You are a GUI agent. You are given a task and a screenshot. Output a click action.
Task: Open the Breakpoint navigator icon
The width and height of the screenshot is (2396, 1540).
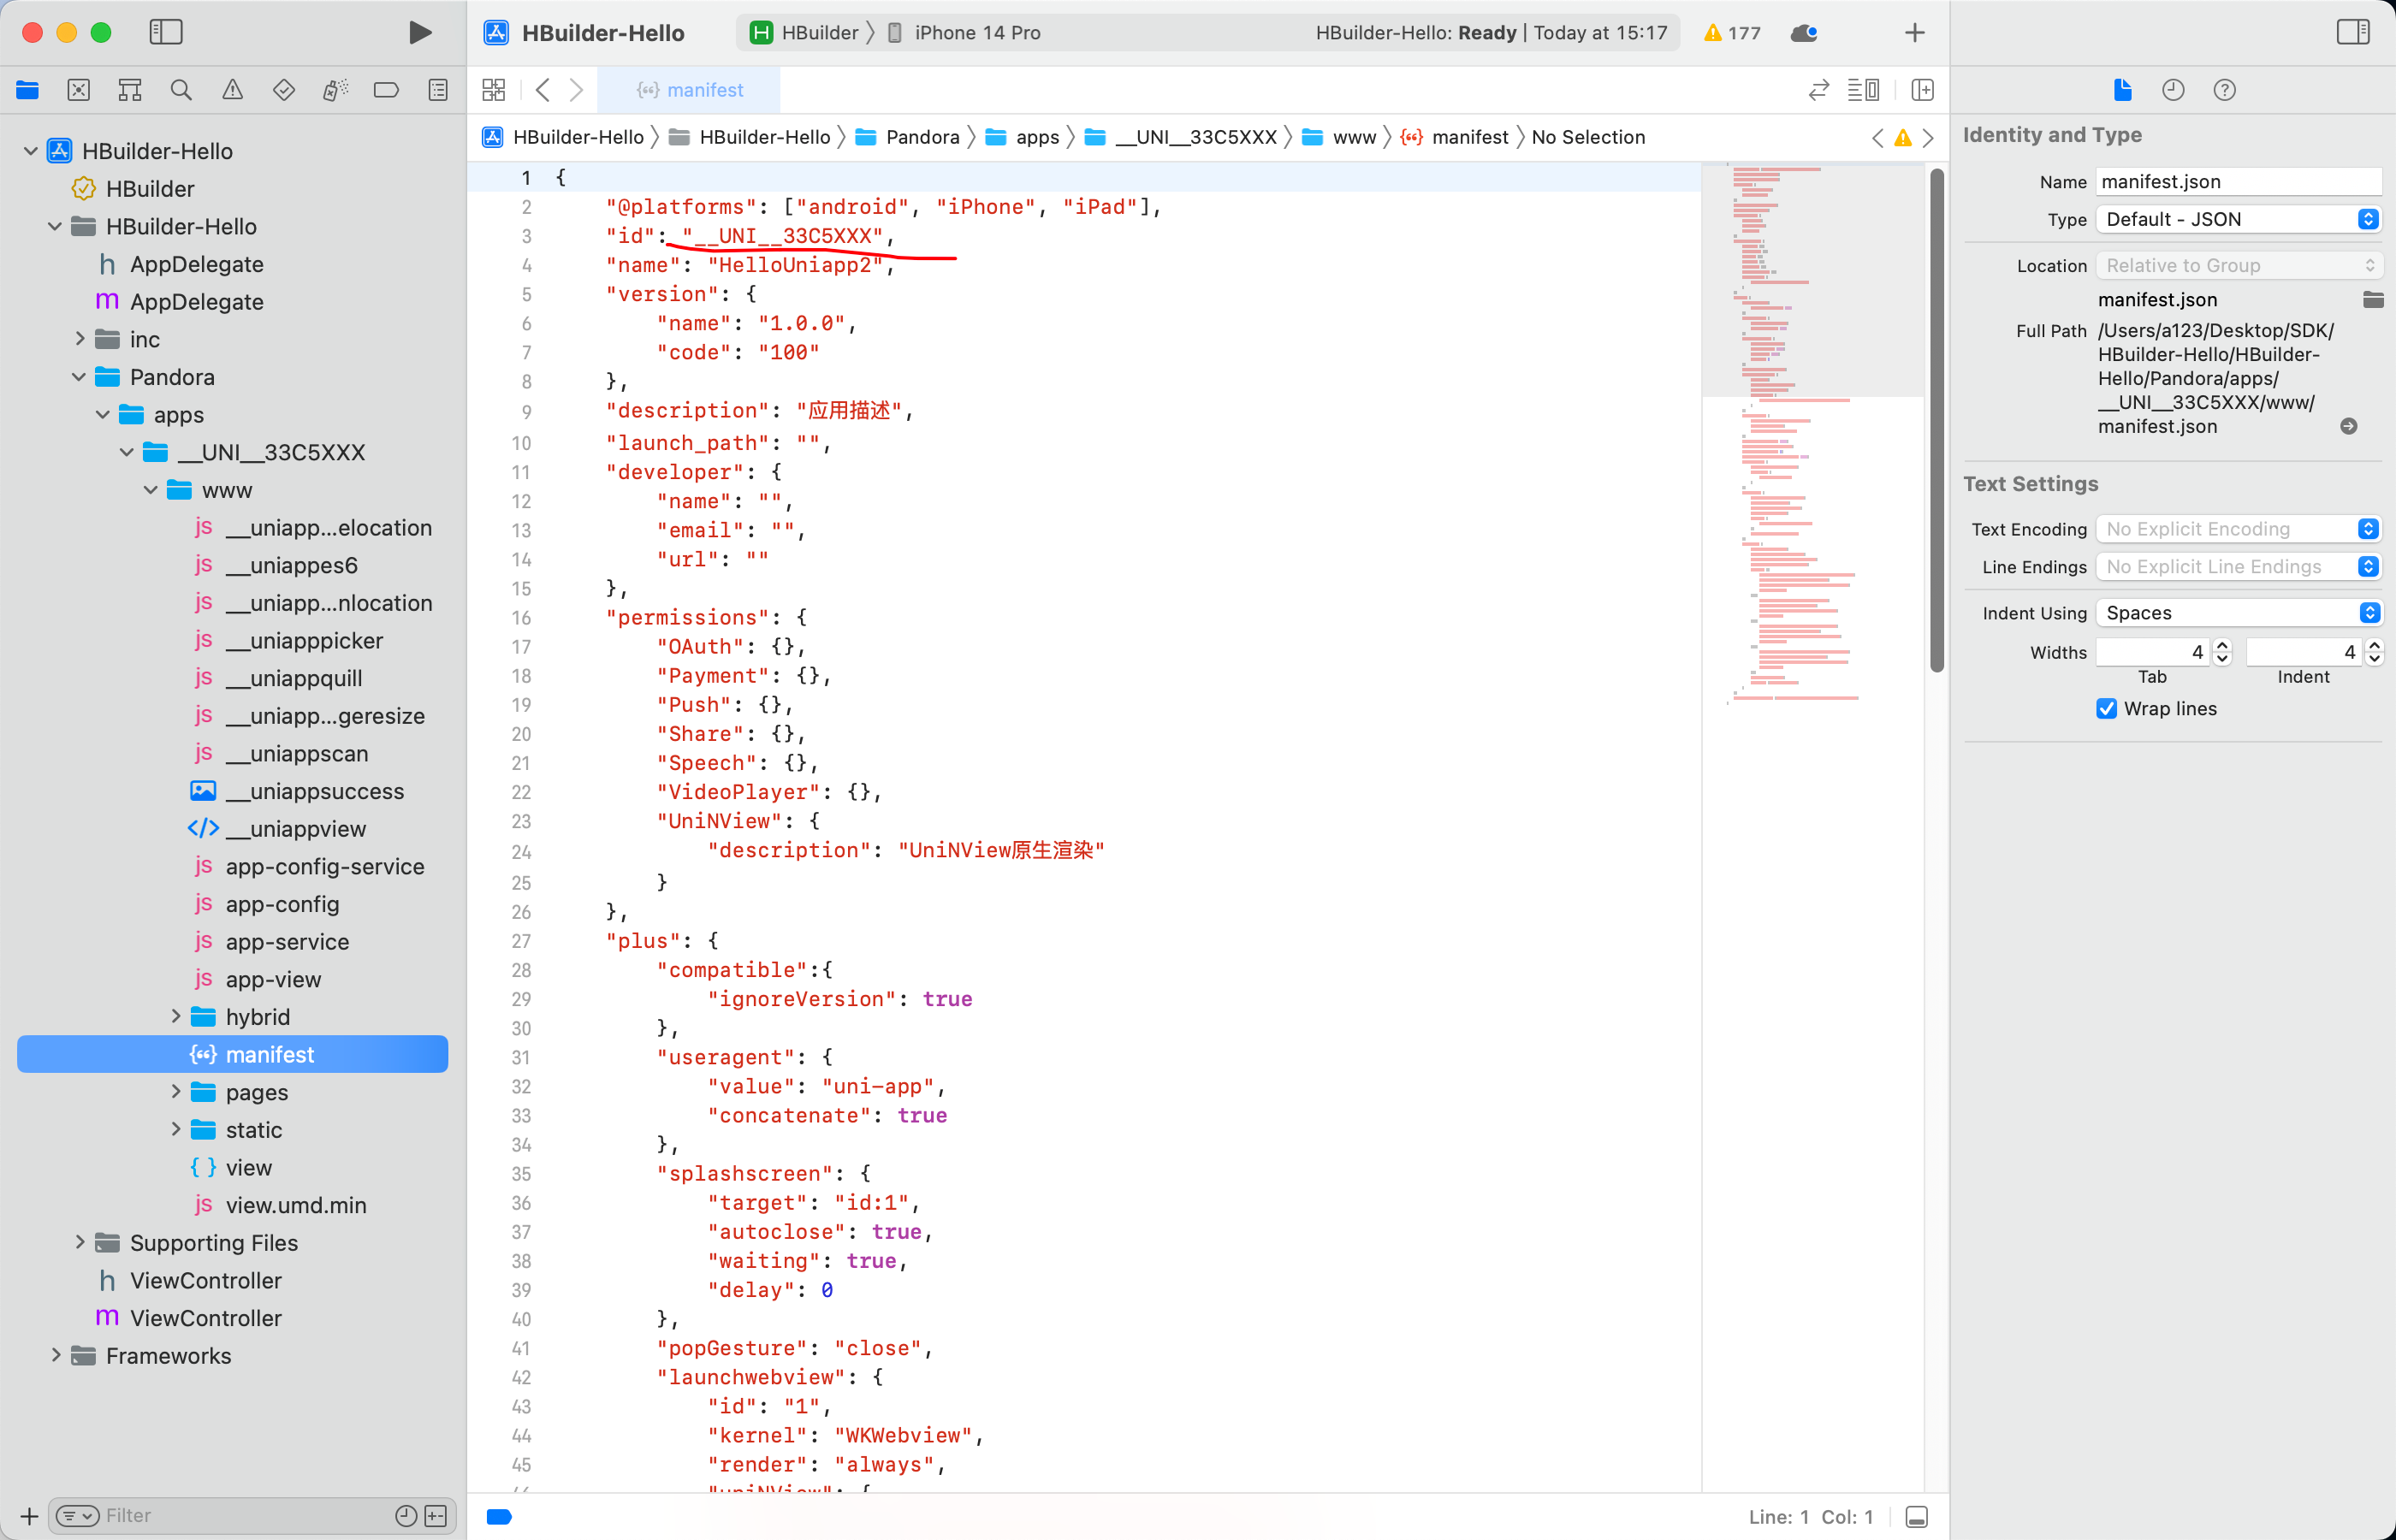point(386,90)
